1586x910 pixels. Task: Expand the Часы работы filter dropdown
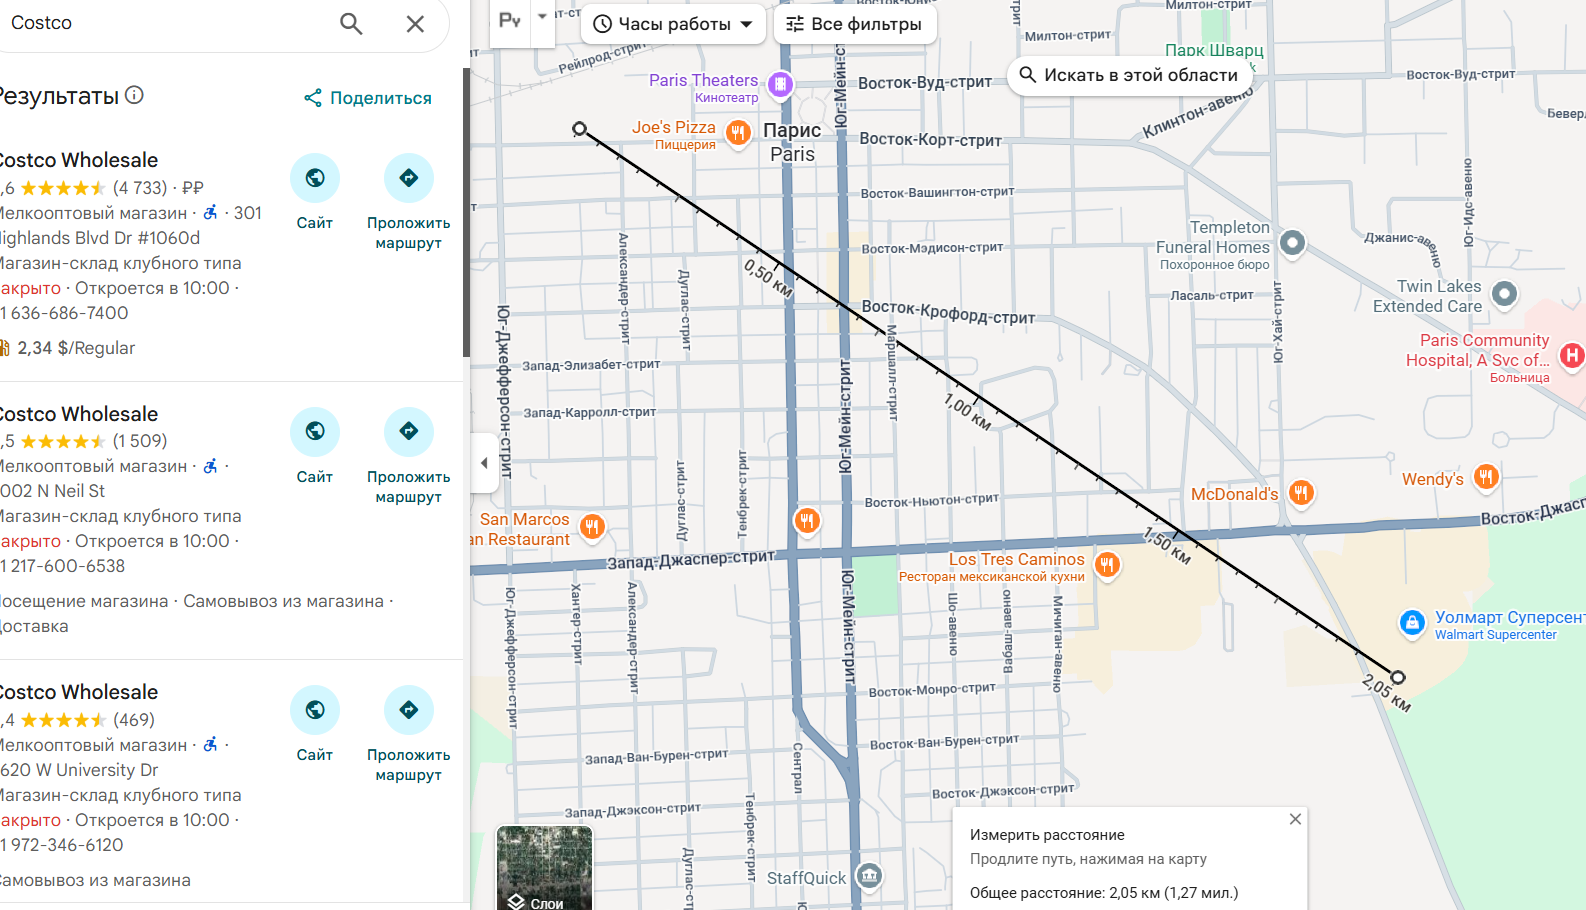point(673,24)
